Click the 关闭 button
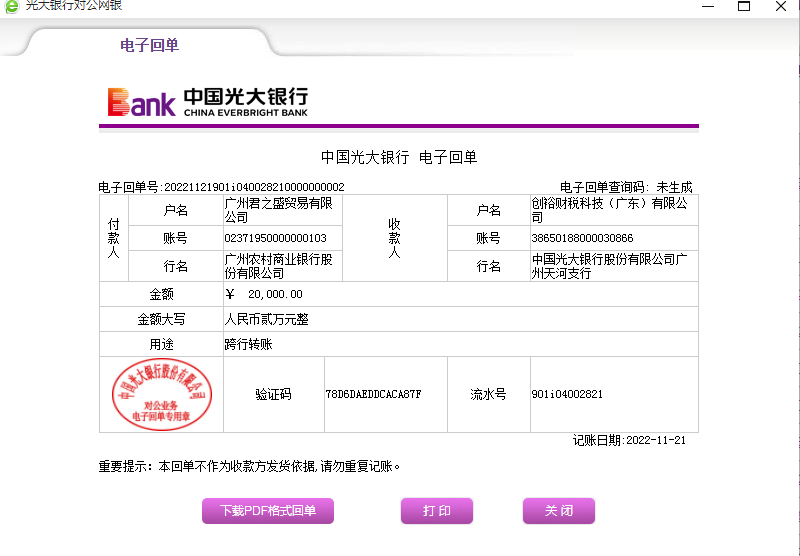This screenshot has width=800, height=556. coord(559,511)
